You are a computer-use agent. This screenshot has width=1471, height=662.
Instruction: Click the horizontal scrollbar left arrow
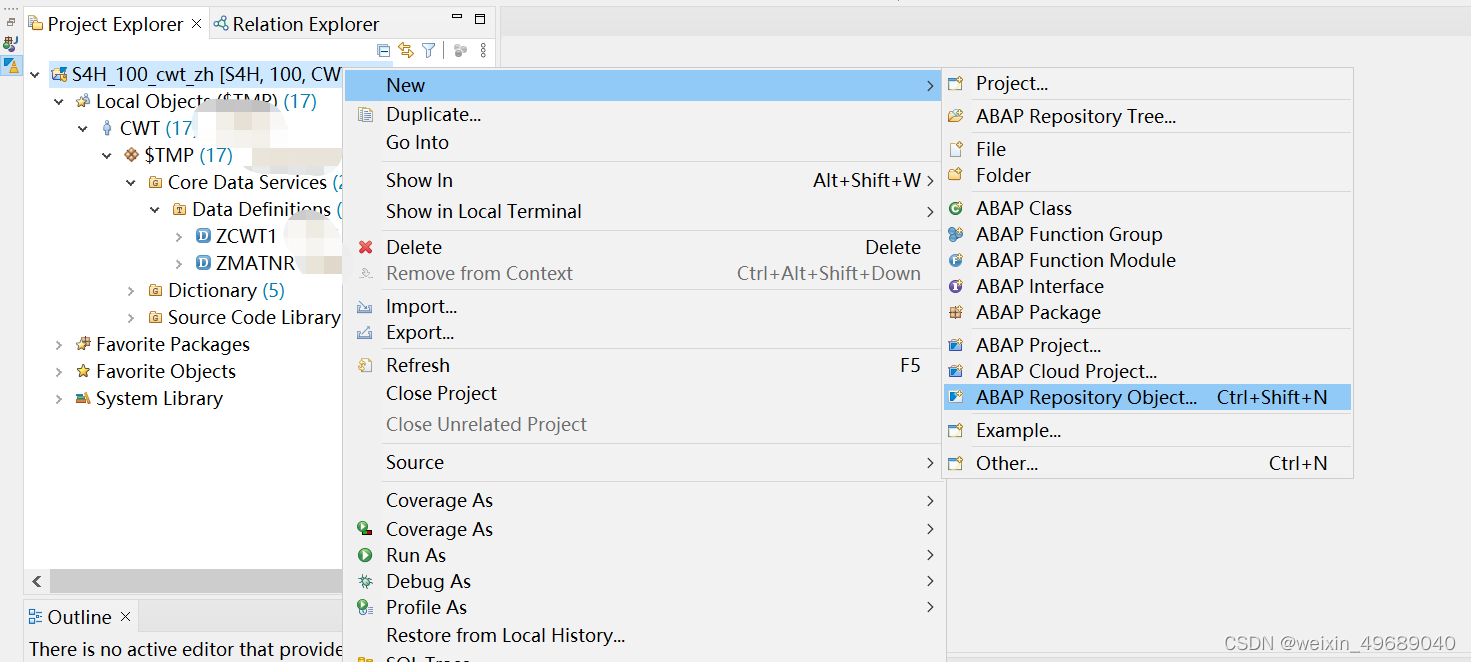click(36, 580)
